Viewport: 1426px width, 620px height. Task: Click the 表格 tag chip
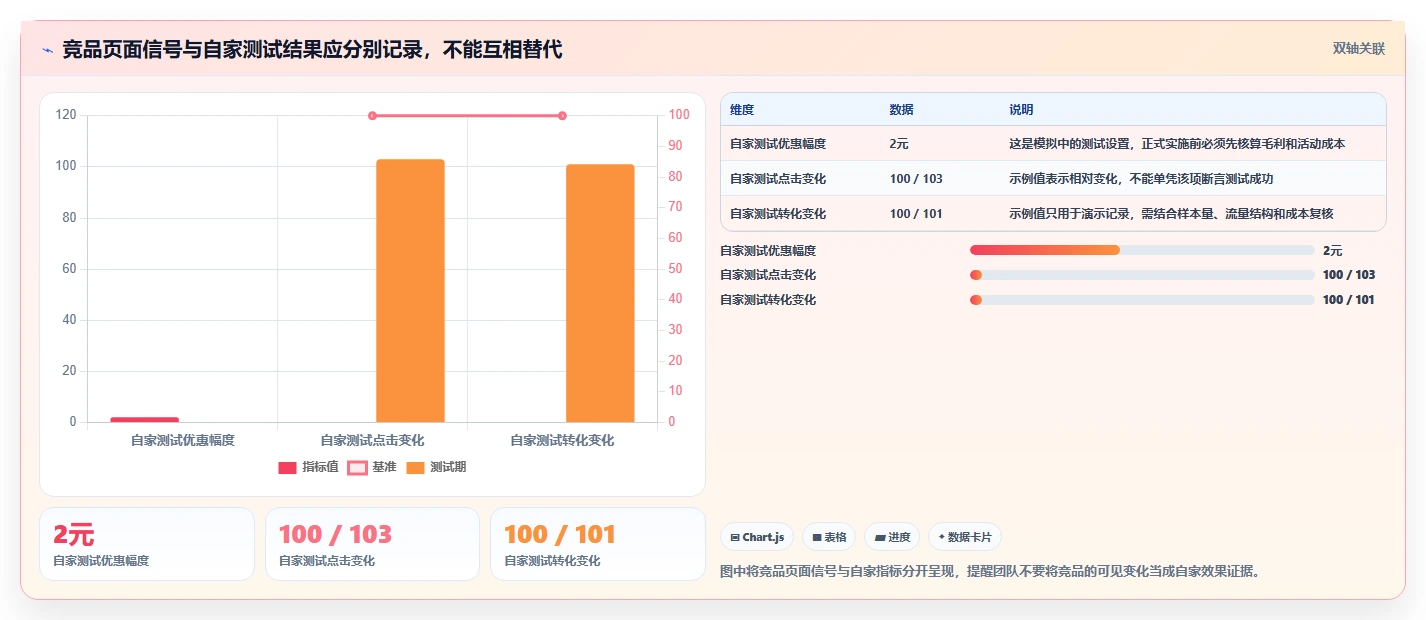829,537
